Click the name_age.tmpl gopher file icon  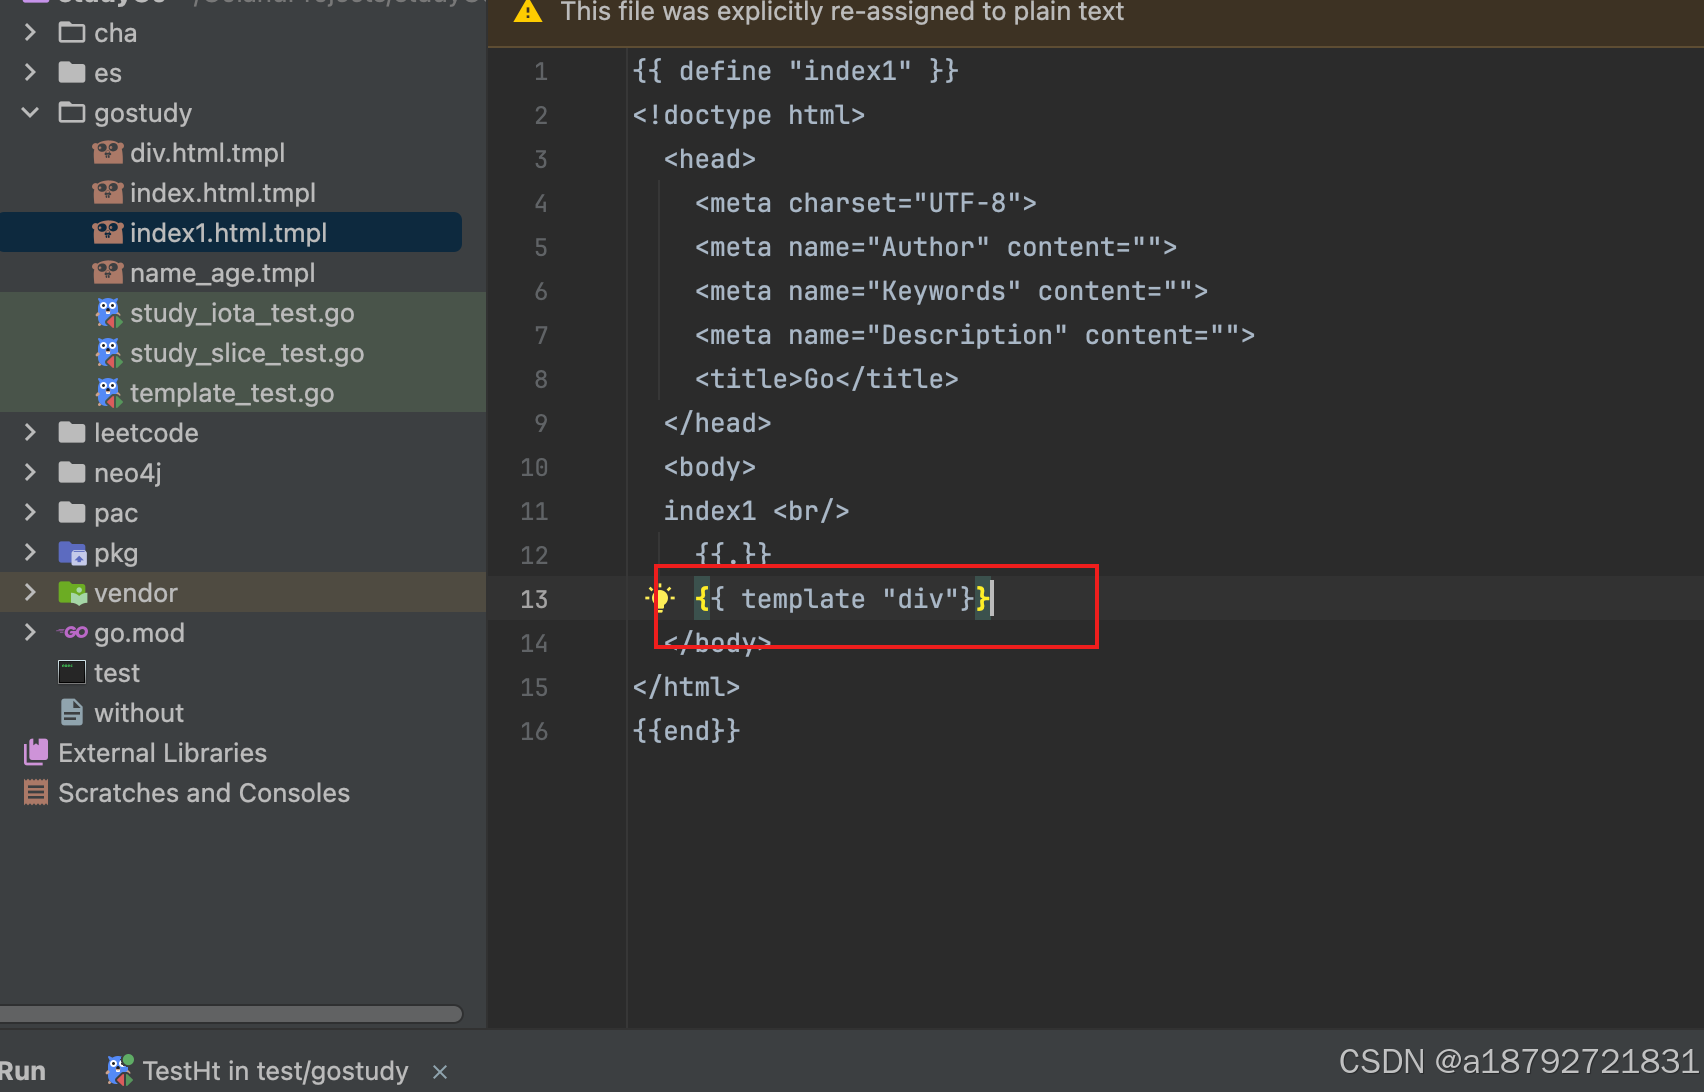tap(108, 273)
